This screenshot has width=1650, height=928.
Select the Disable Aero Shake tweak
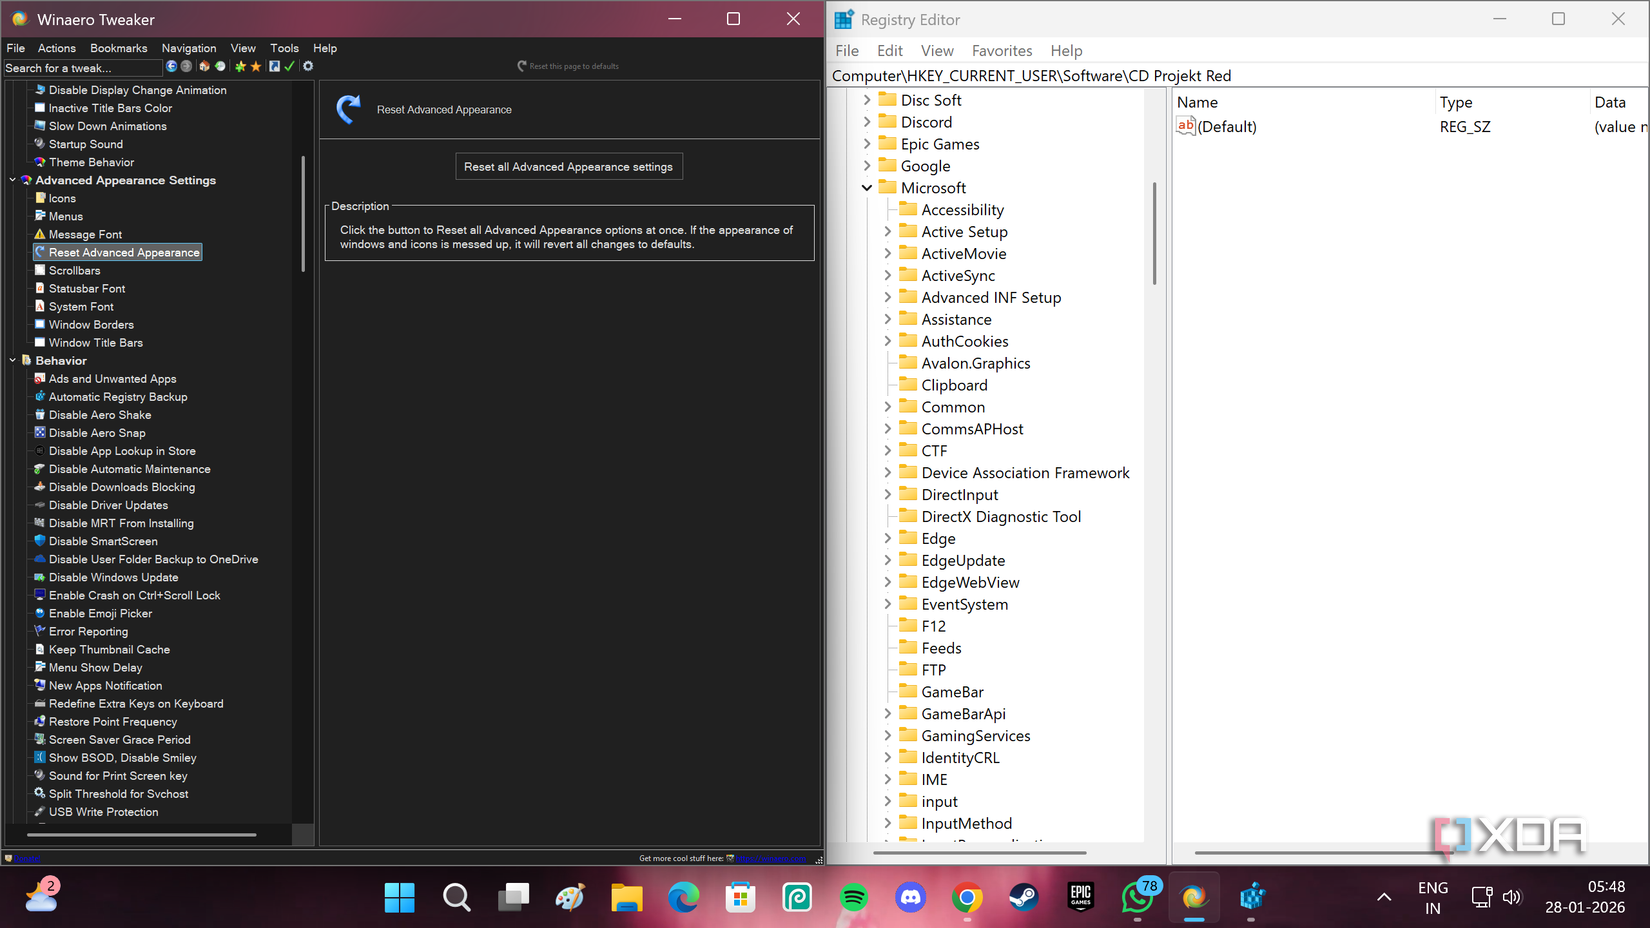98,414
